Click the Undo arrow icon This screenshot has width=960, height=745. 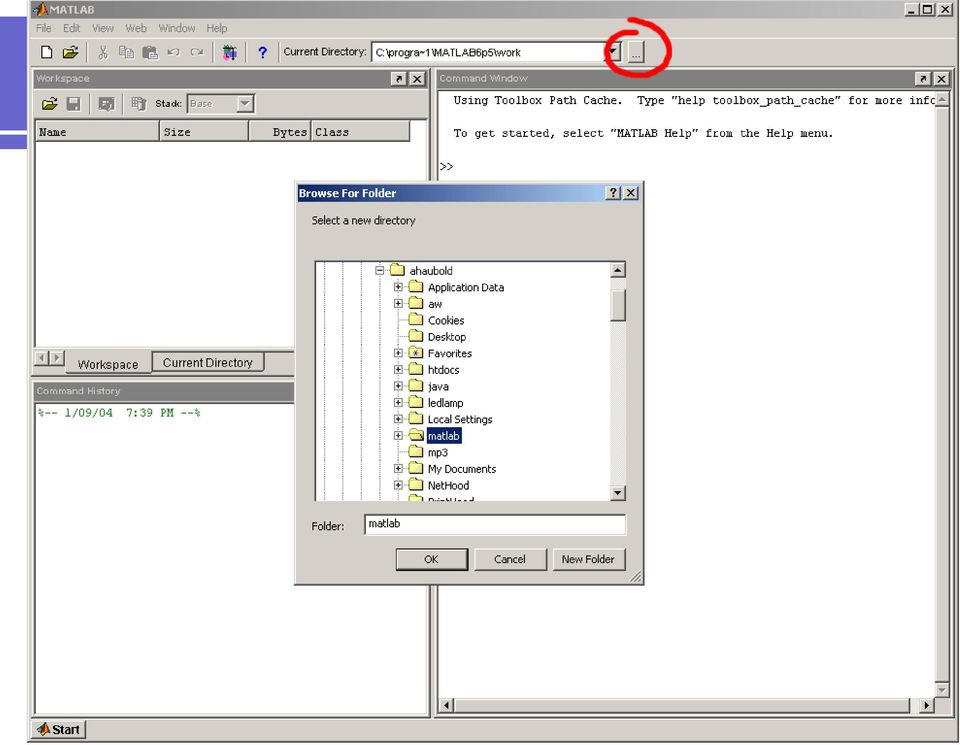click(173, 53)
